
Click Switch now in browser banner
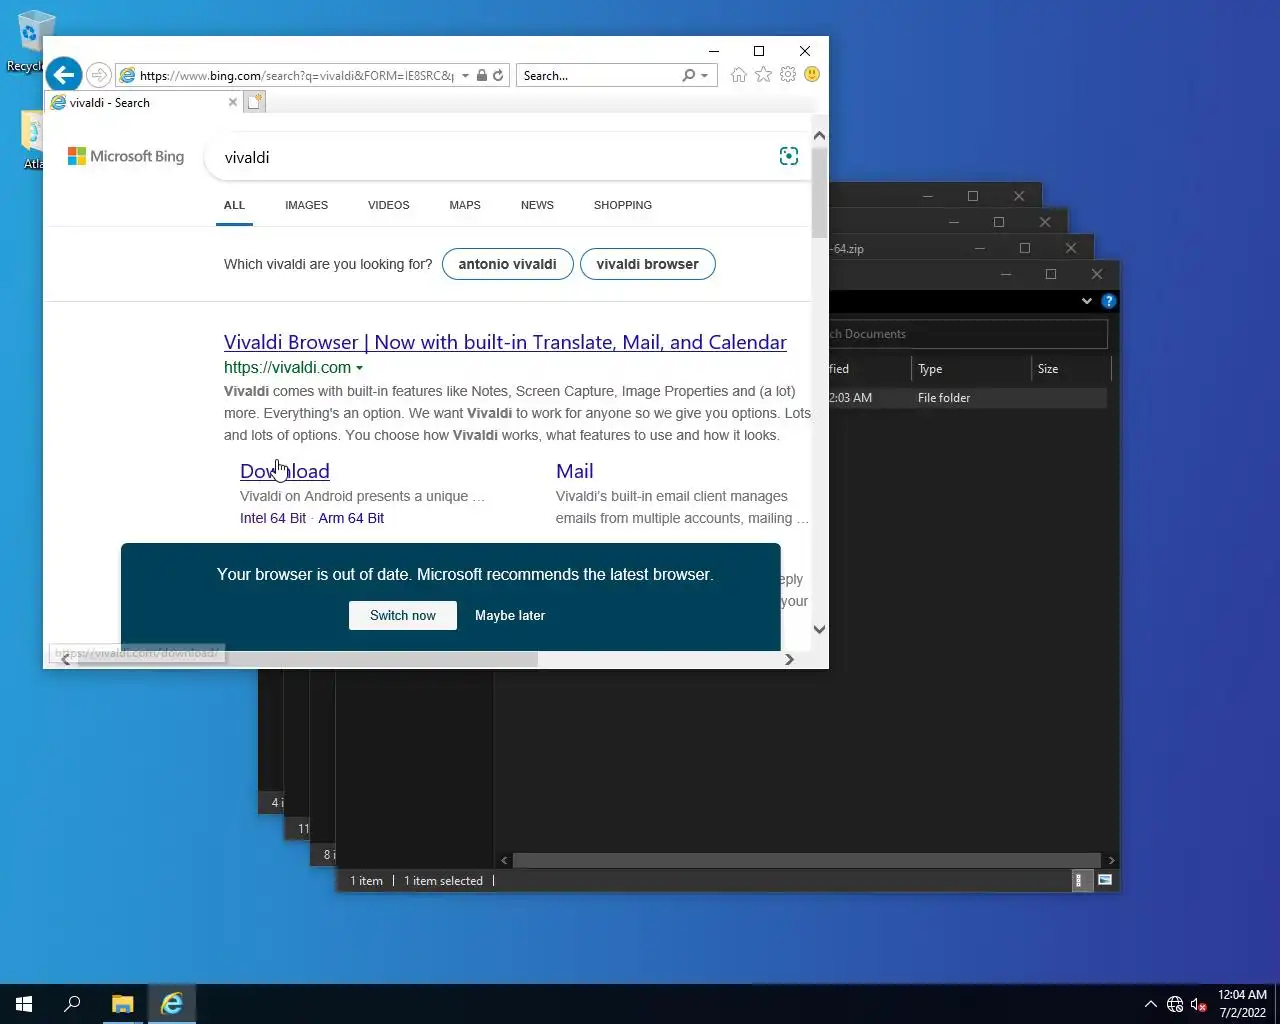(403, 615)
